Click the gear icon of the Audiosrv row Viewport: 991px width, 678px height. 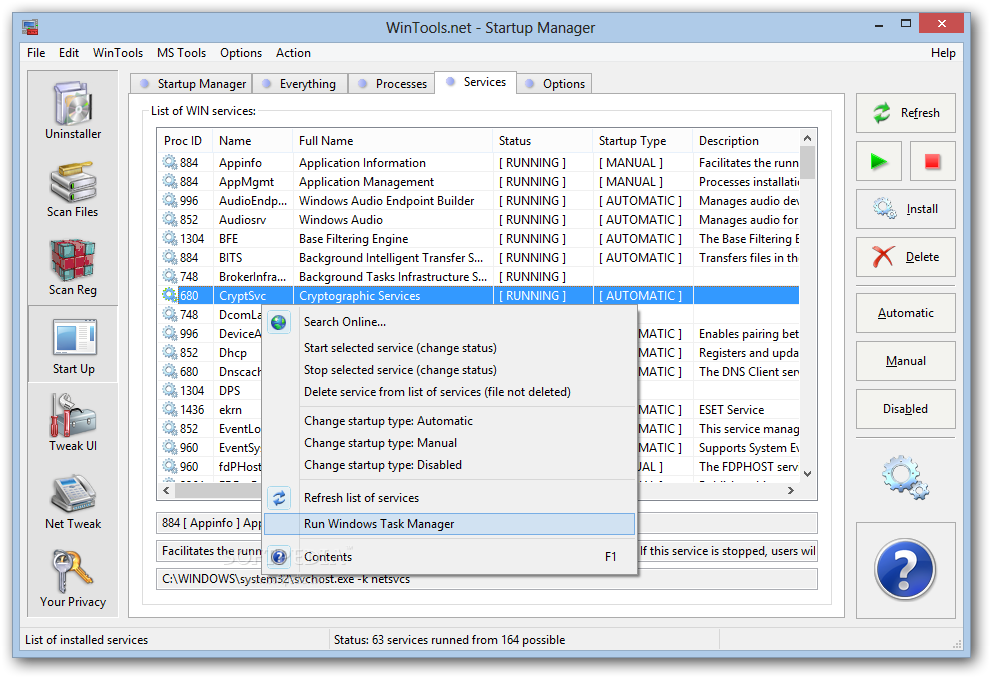(169, 219)
